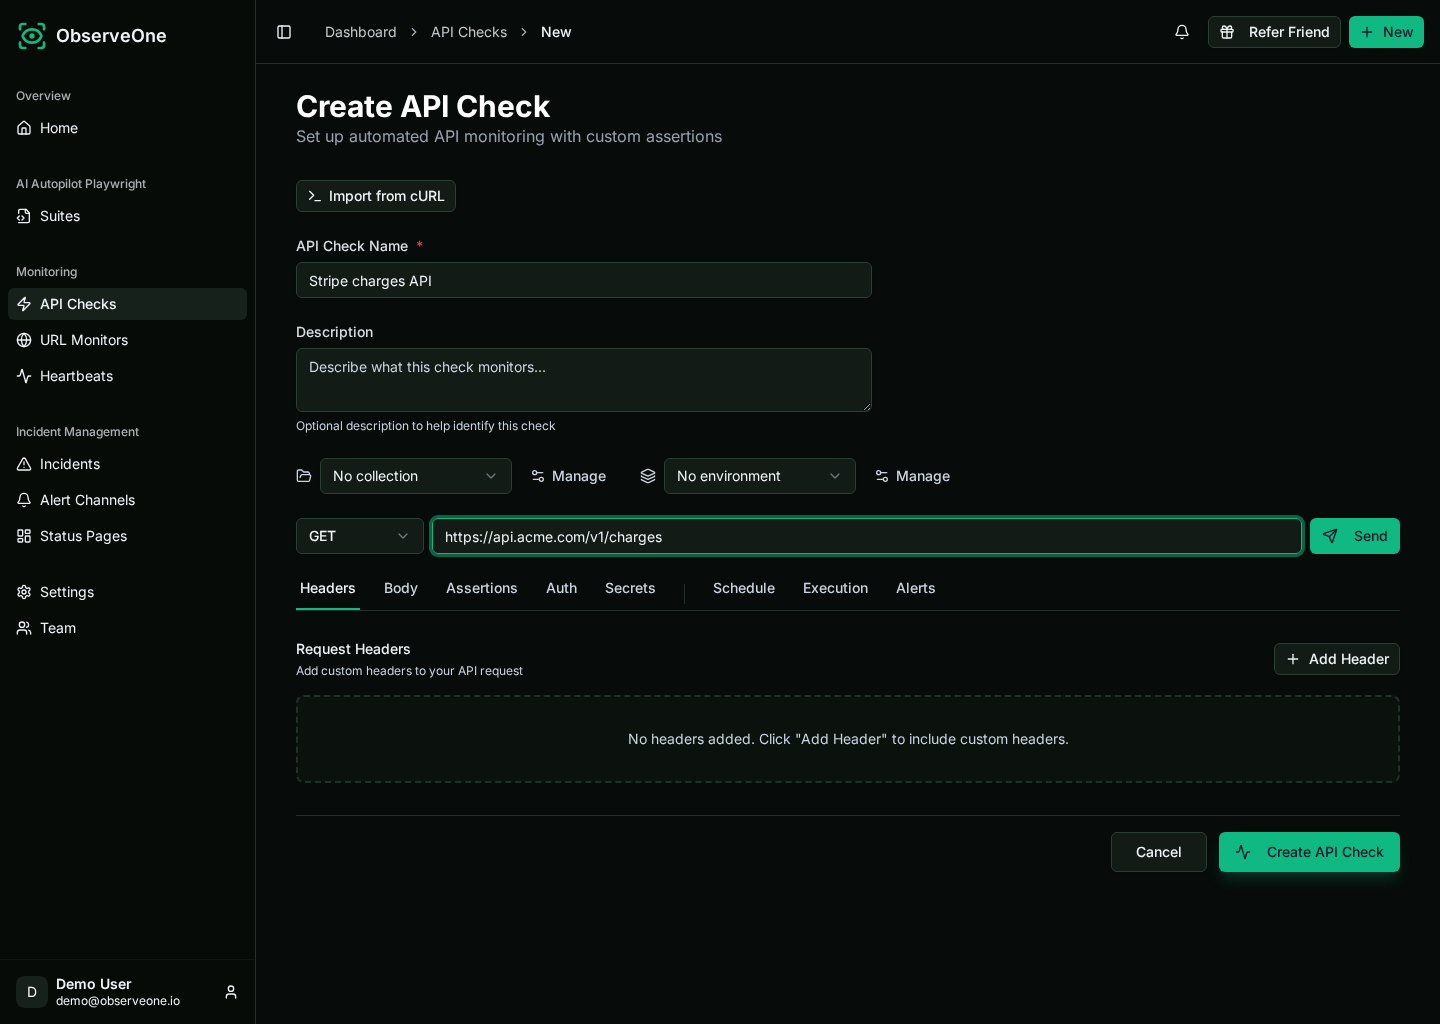The width and height of the screenshot is (1440, 1024).
Task: Click the API Checks lightning icon
Action: point(24,304)
